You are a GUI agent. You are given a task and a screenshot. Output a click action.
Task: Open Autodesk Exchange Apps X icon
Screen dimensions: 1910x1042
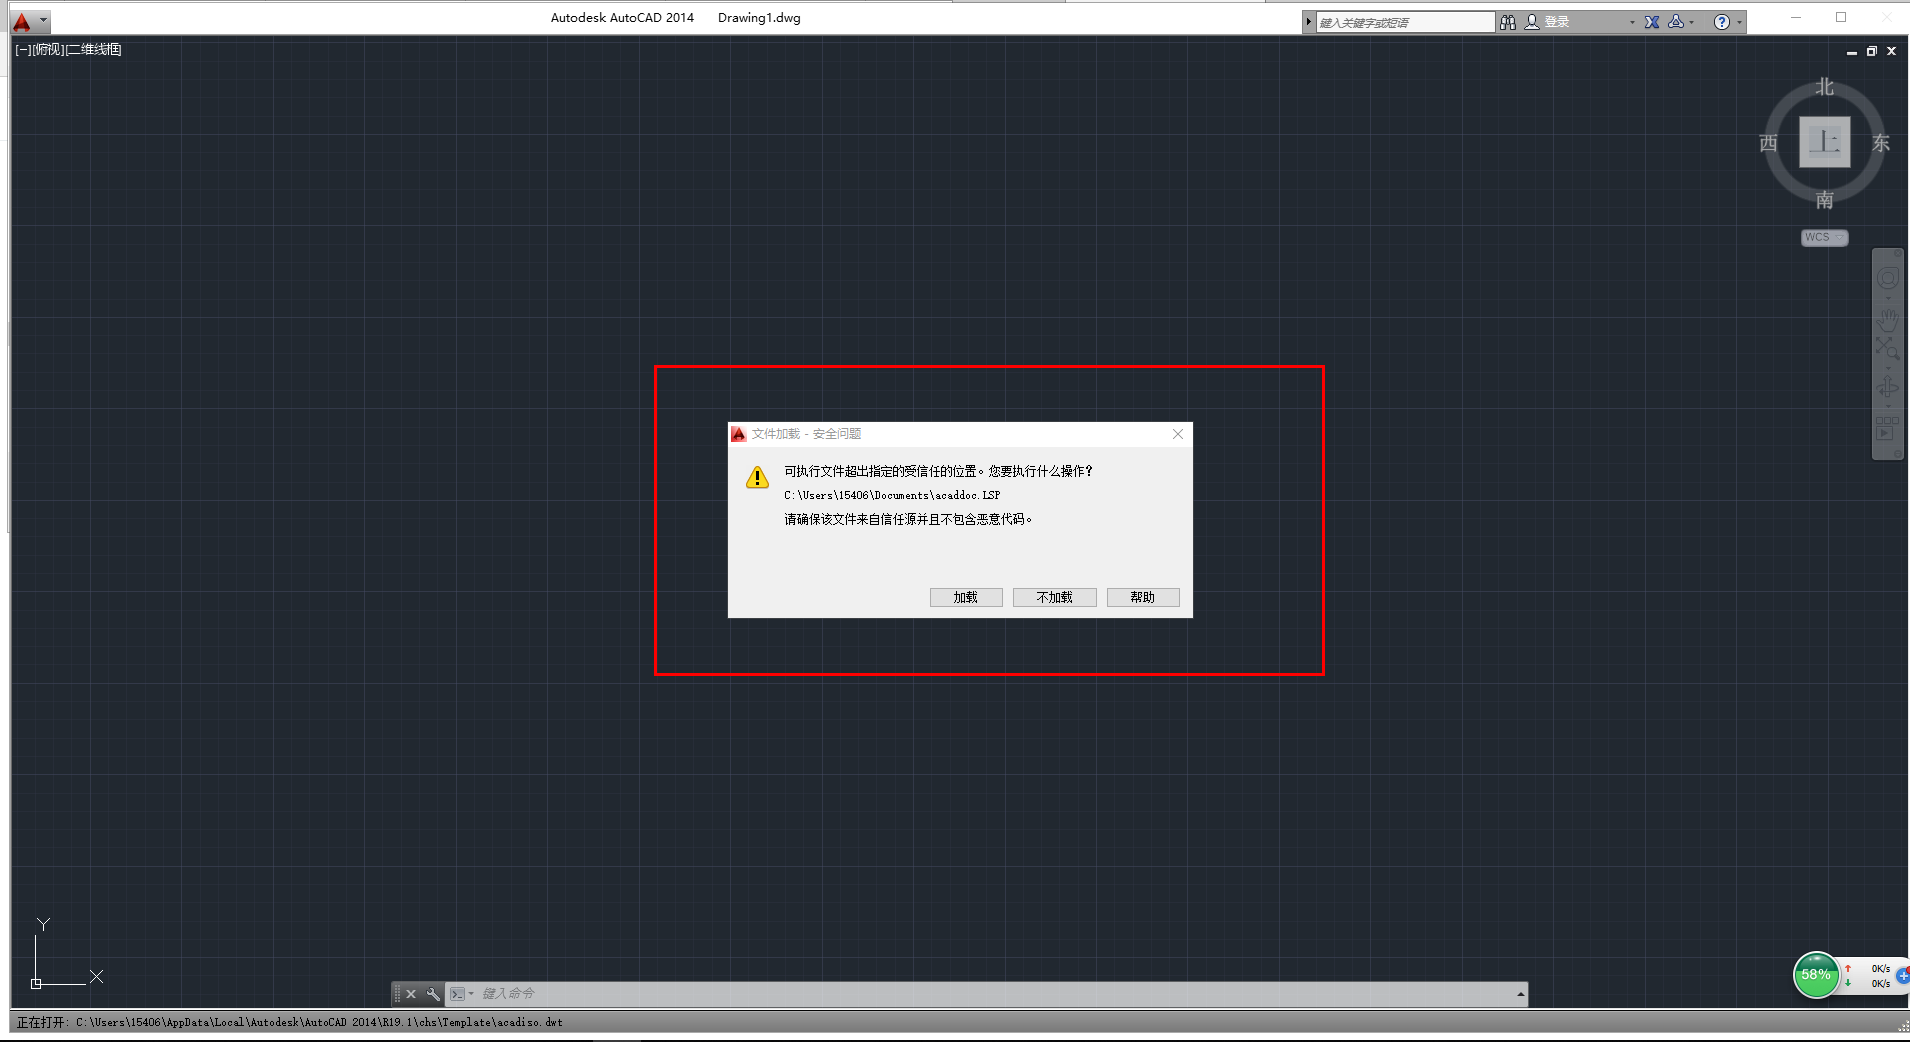coord(1652,22)
